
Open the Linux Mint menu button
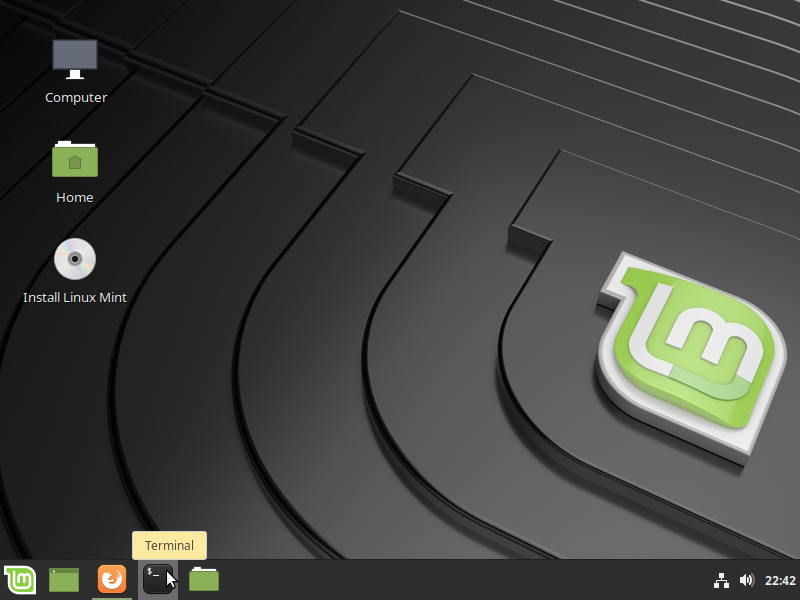pyautogui.click(x=20, y=580)
